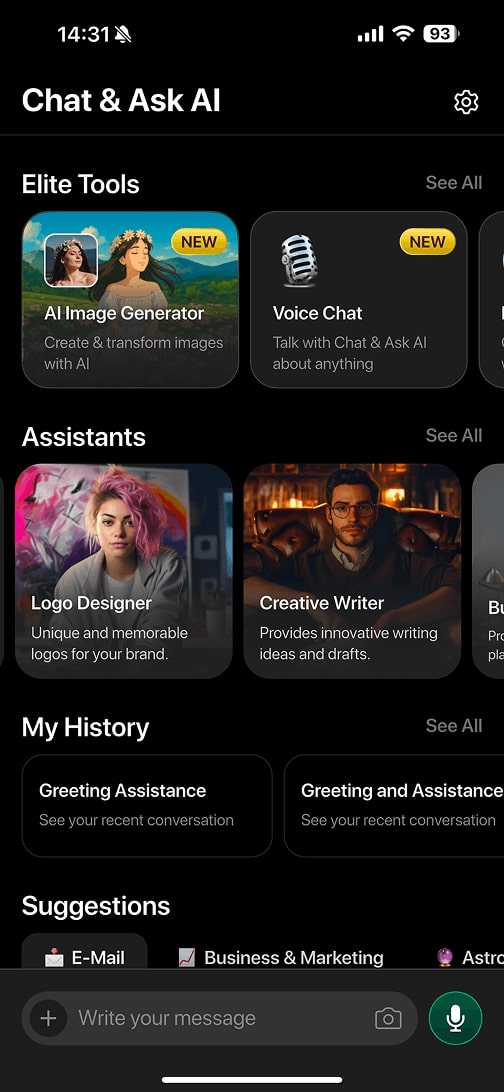
Task: Select the Business & Marketing tab
Action: [281, 957]
